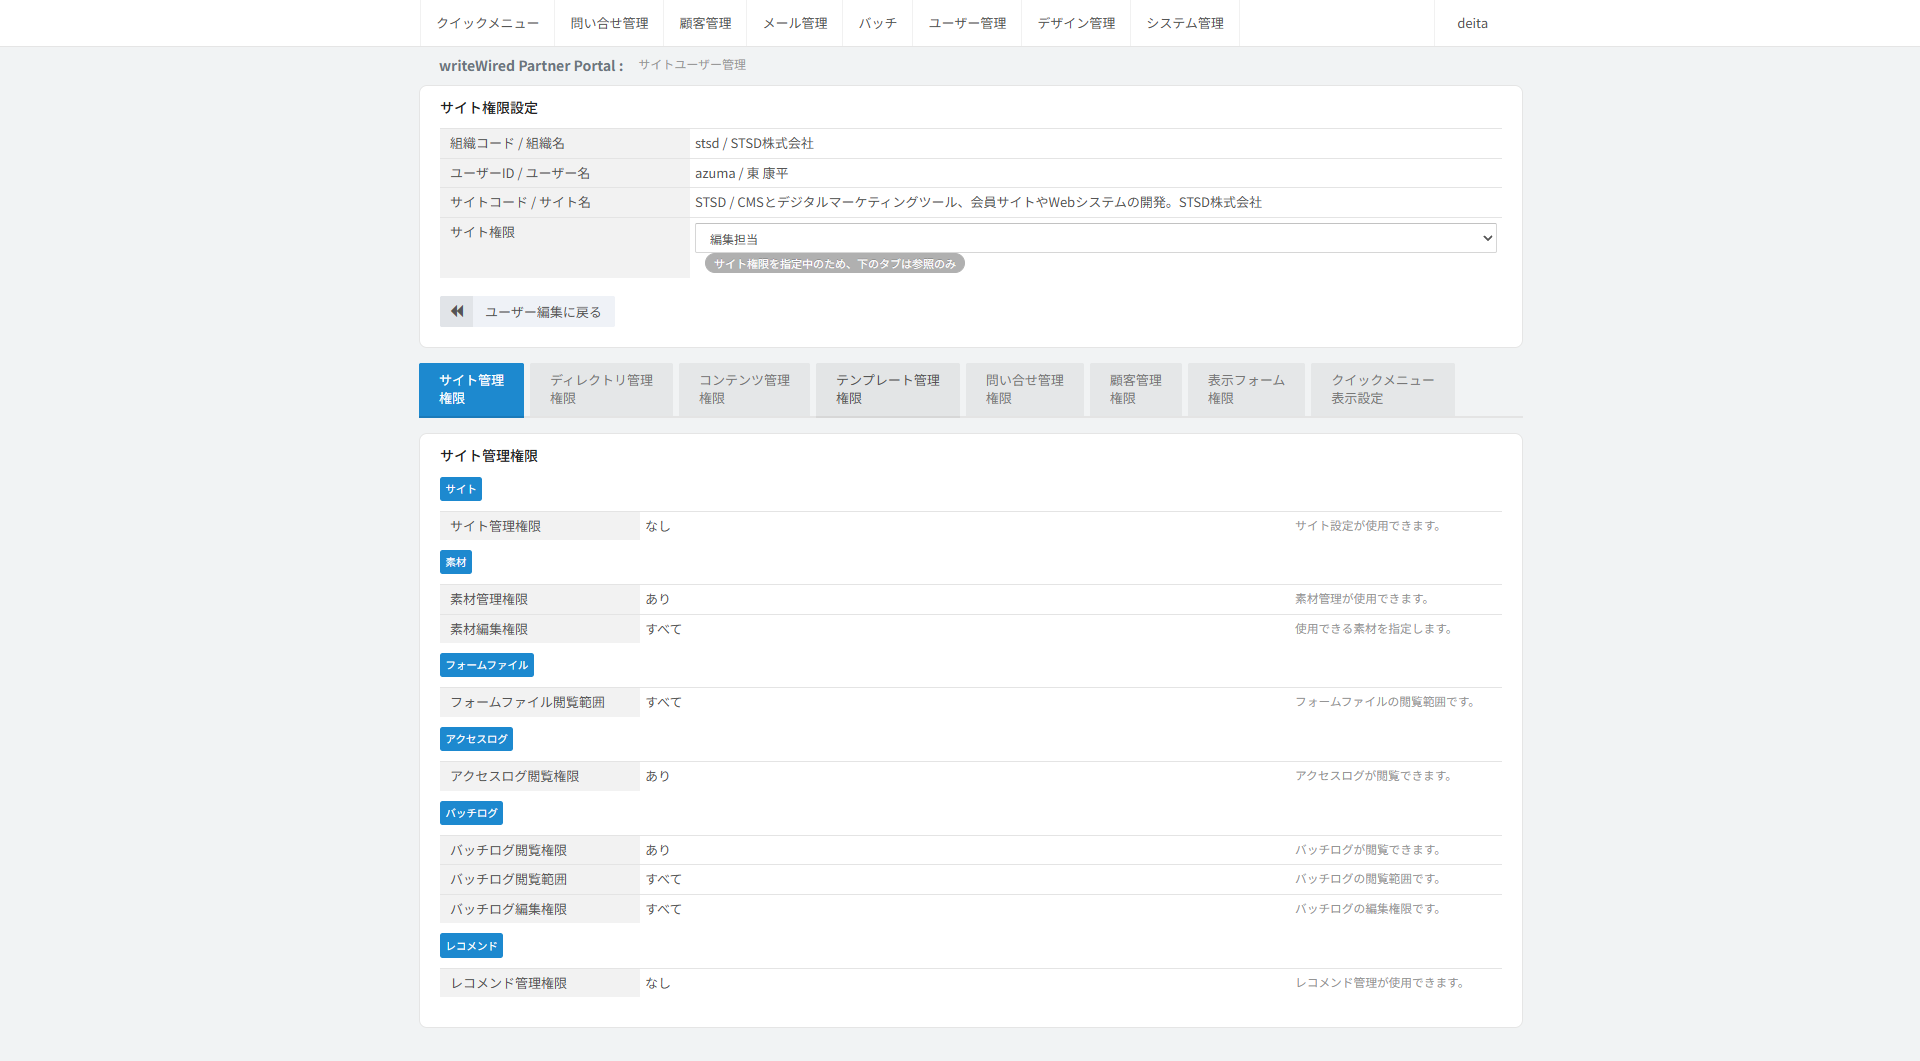
Task: Open the メール管理 top menu
Action: point(795,23)
